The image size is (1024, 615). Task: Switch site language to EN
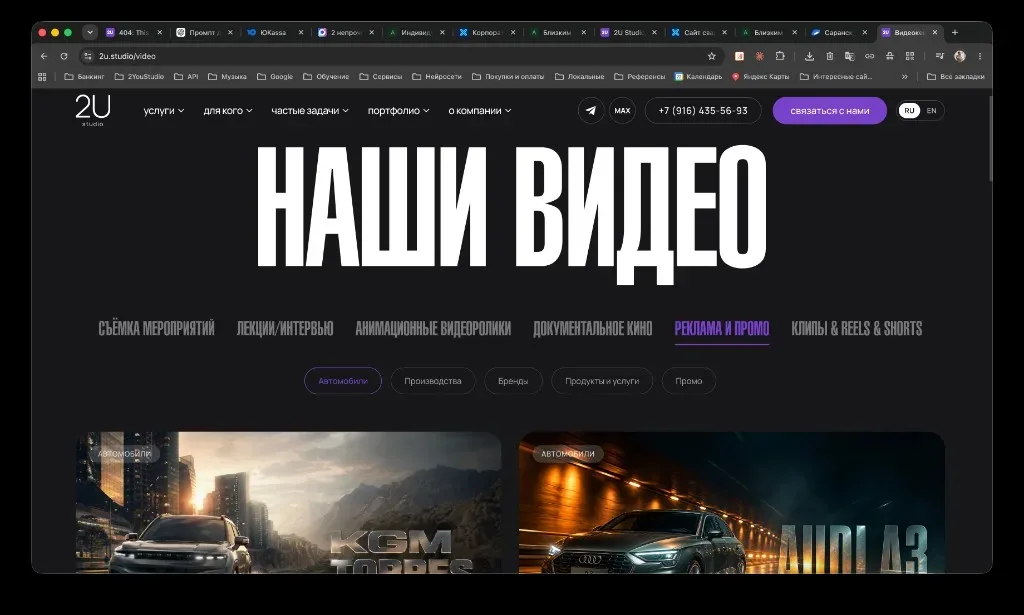[x=931, y=110]
